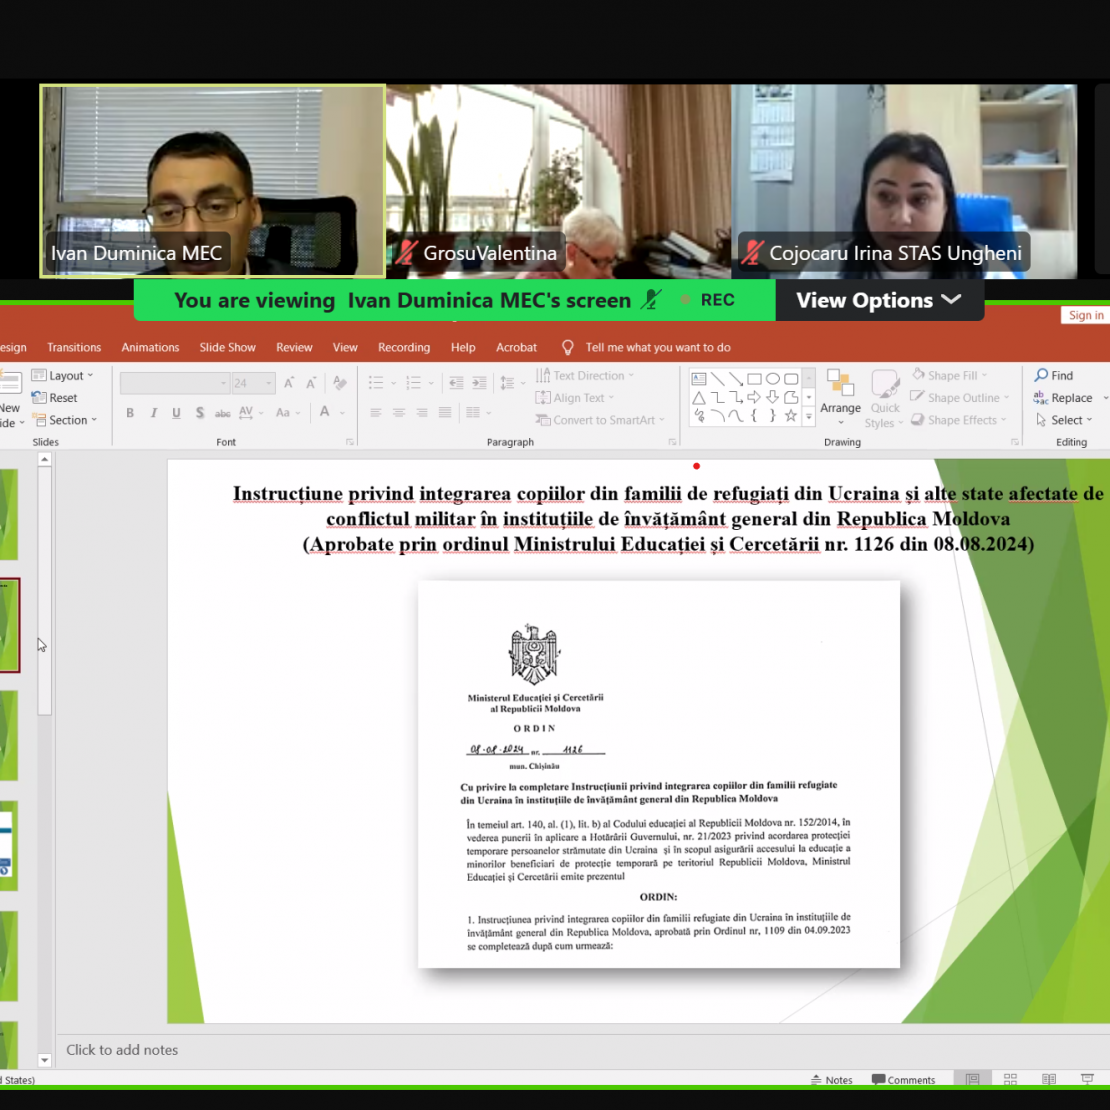Expand the Section dropdown
The height and width of the screenshot is (1110, 1110).
pos(65,420)
